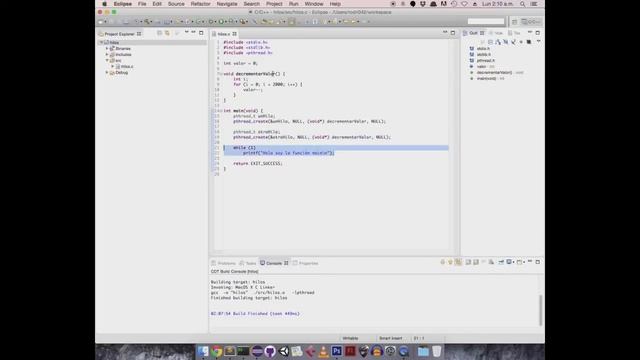Viewport: 640px width, 360px height.
Task: Open the Outline view tab
Action: tap(473, 33)
